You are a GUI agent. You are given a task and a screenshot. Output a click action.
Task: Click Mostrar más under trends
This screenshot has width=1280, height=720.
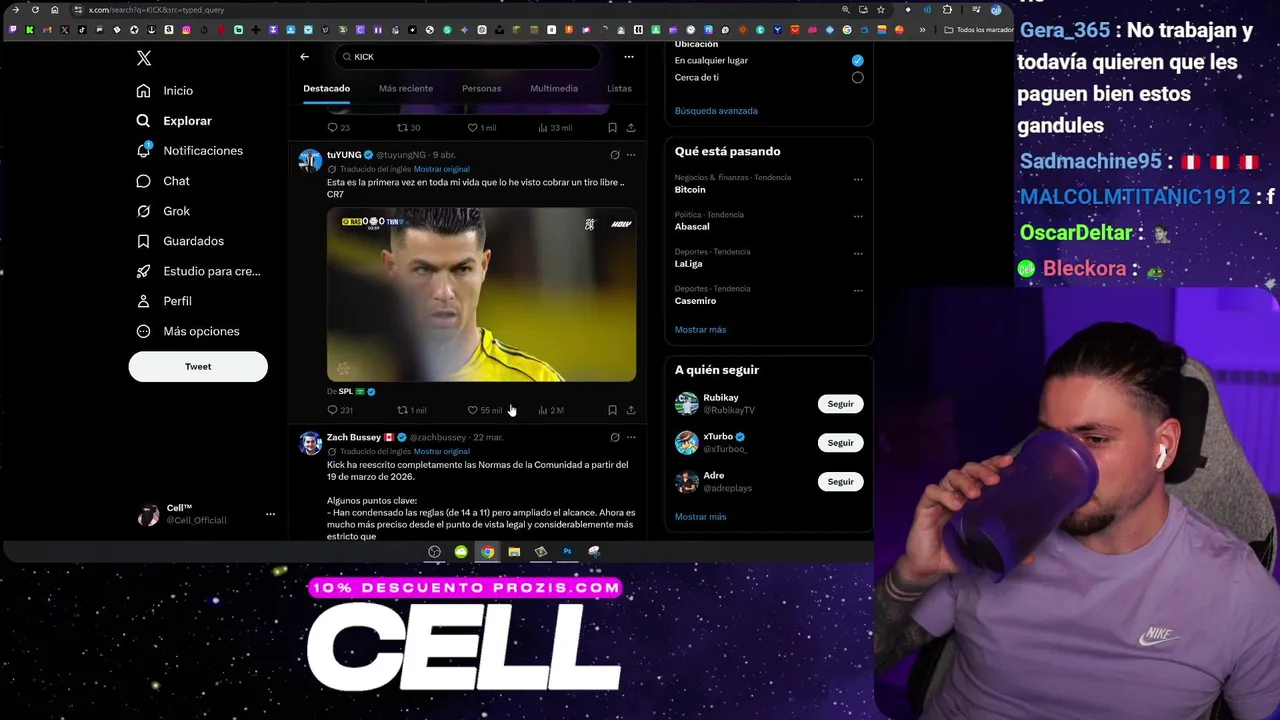click(x=700, y=330)
